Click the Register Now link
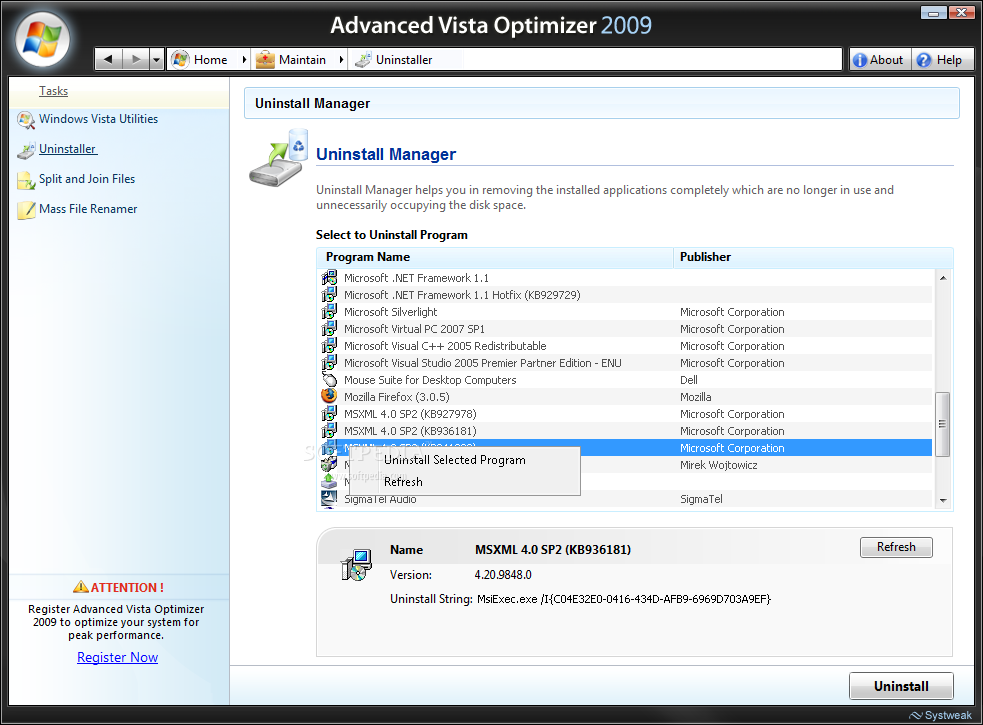The image size is (983, 725). 117,657
